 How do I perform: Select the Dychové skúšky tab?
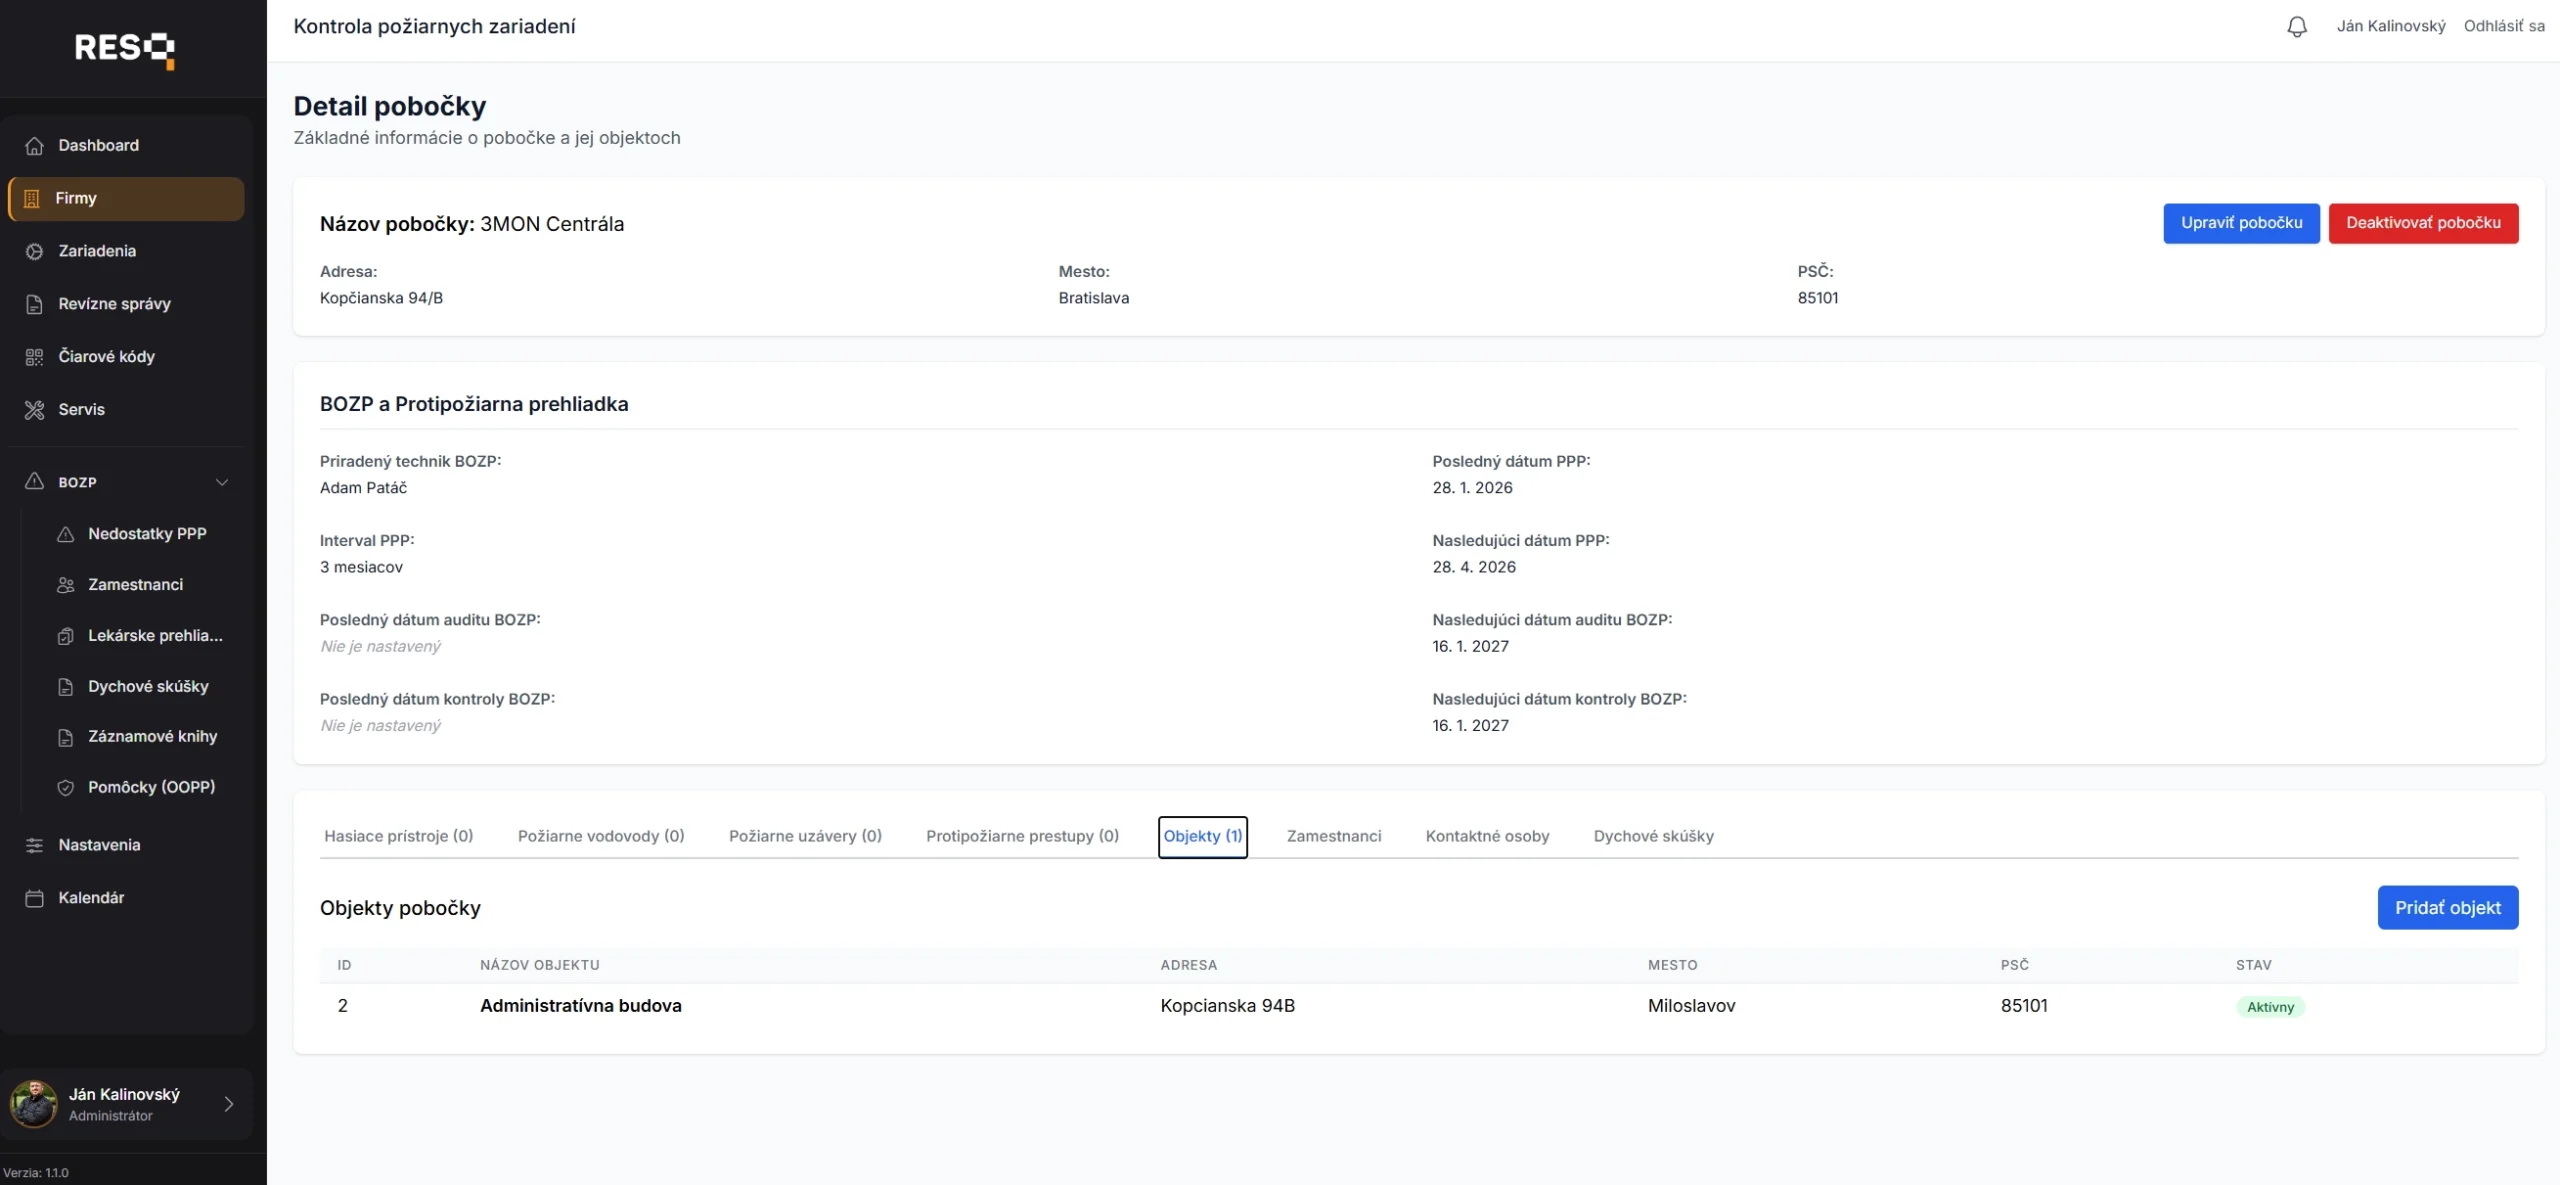pos(1653,836)
